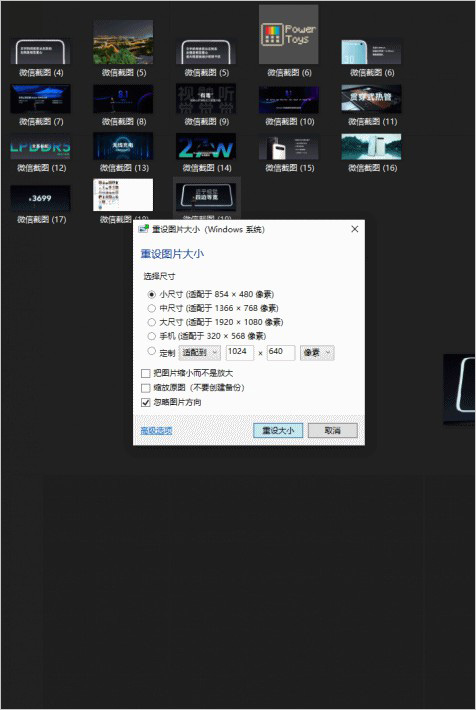Open the 像素 unit dropdown
This screenshot has height=710, width=476.
click(x=317, y=353)
